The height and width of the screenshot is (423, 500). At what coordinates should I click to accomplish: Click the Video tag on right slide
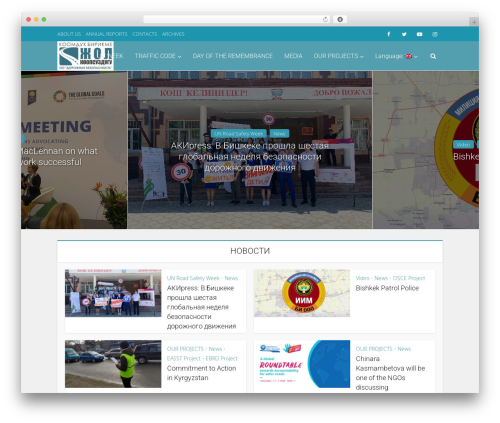(463, 144)
